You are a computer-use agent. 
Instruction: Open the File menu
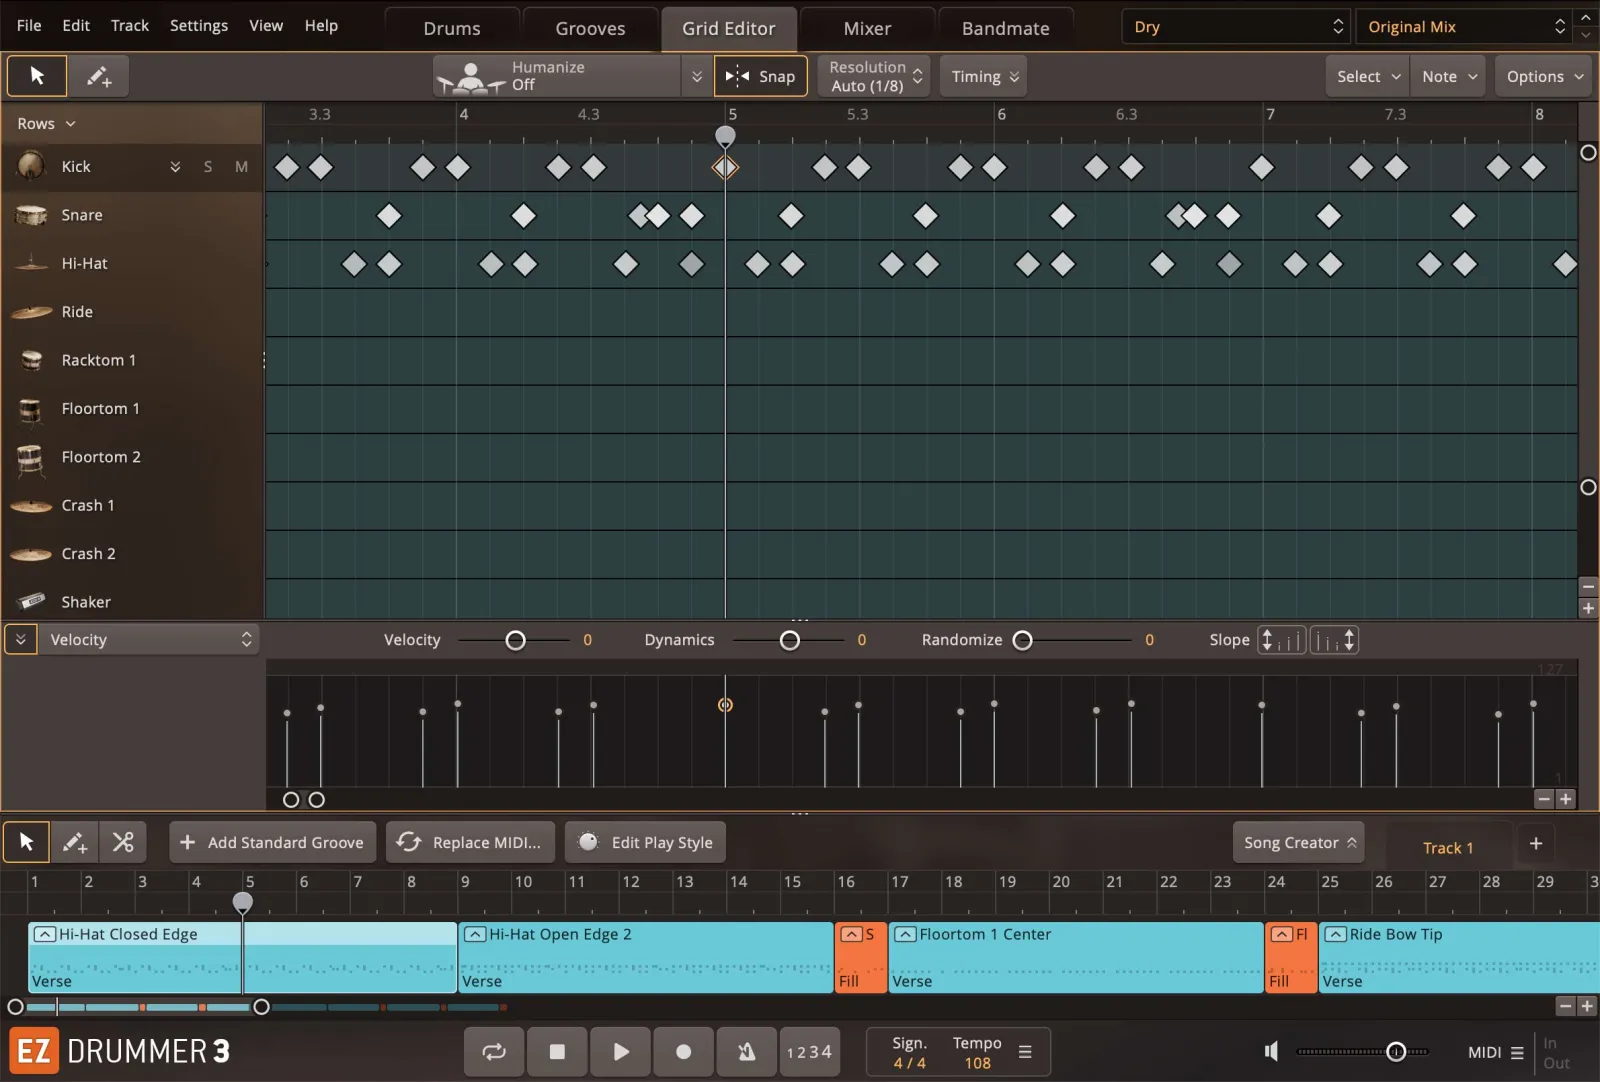click(29, 25)
